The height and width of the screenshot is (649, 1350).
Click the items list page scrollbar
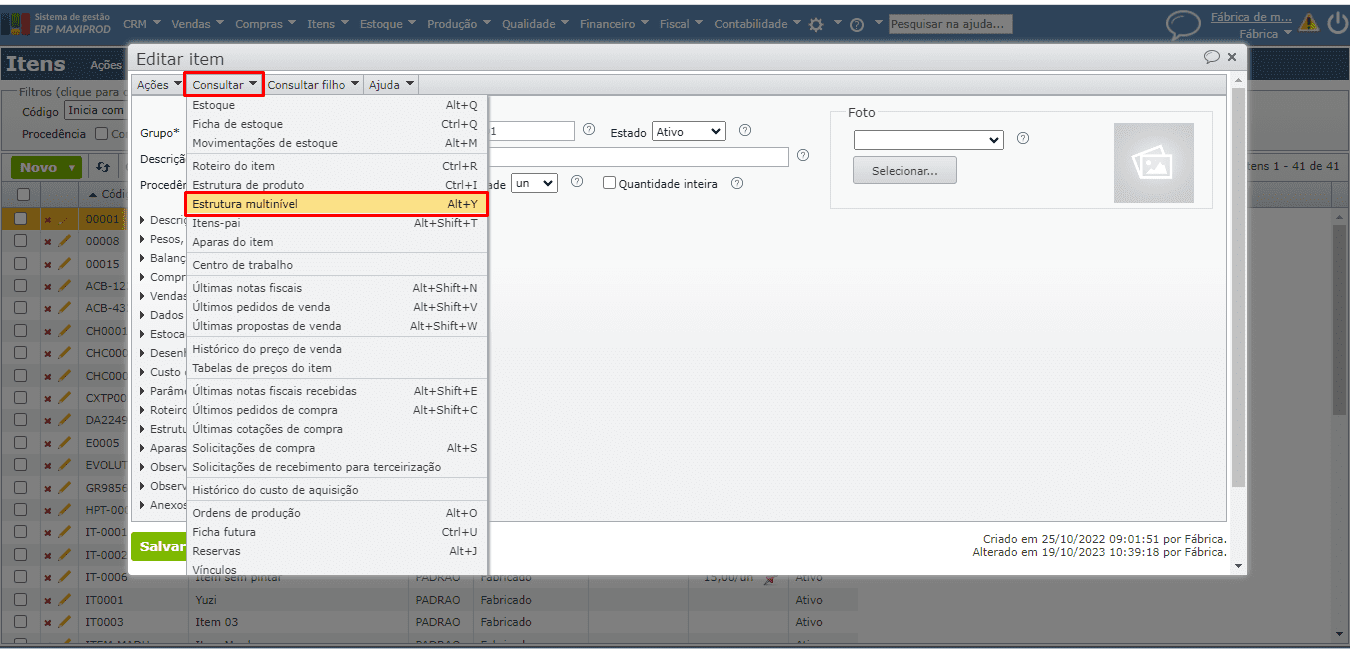tap(1340, 320)
